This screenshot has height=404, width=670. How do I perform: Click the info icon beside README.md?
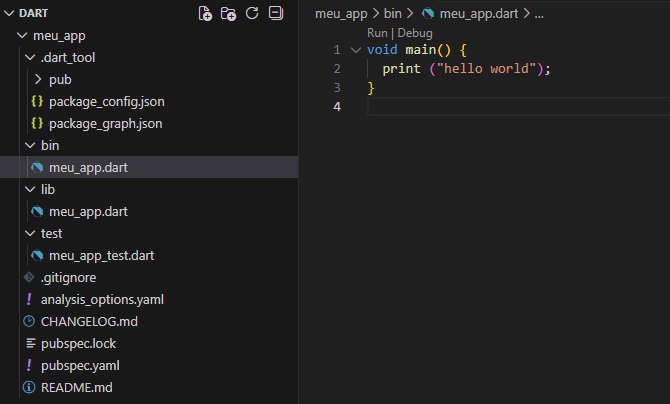[29, 387]
